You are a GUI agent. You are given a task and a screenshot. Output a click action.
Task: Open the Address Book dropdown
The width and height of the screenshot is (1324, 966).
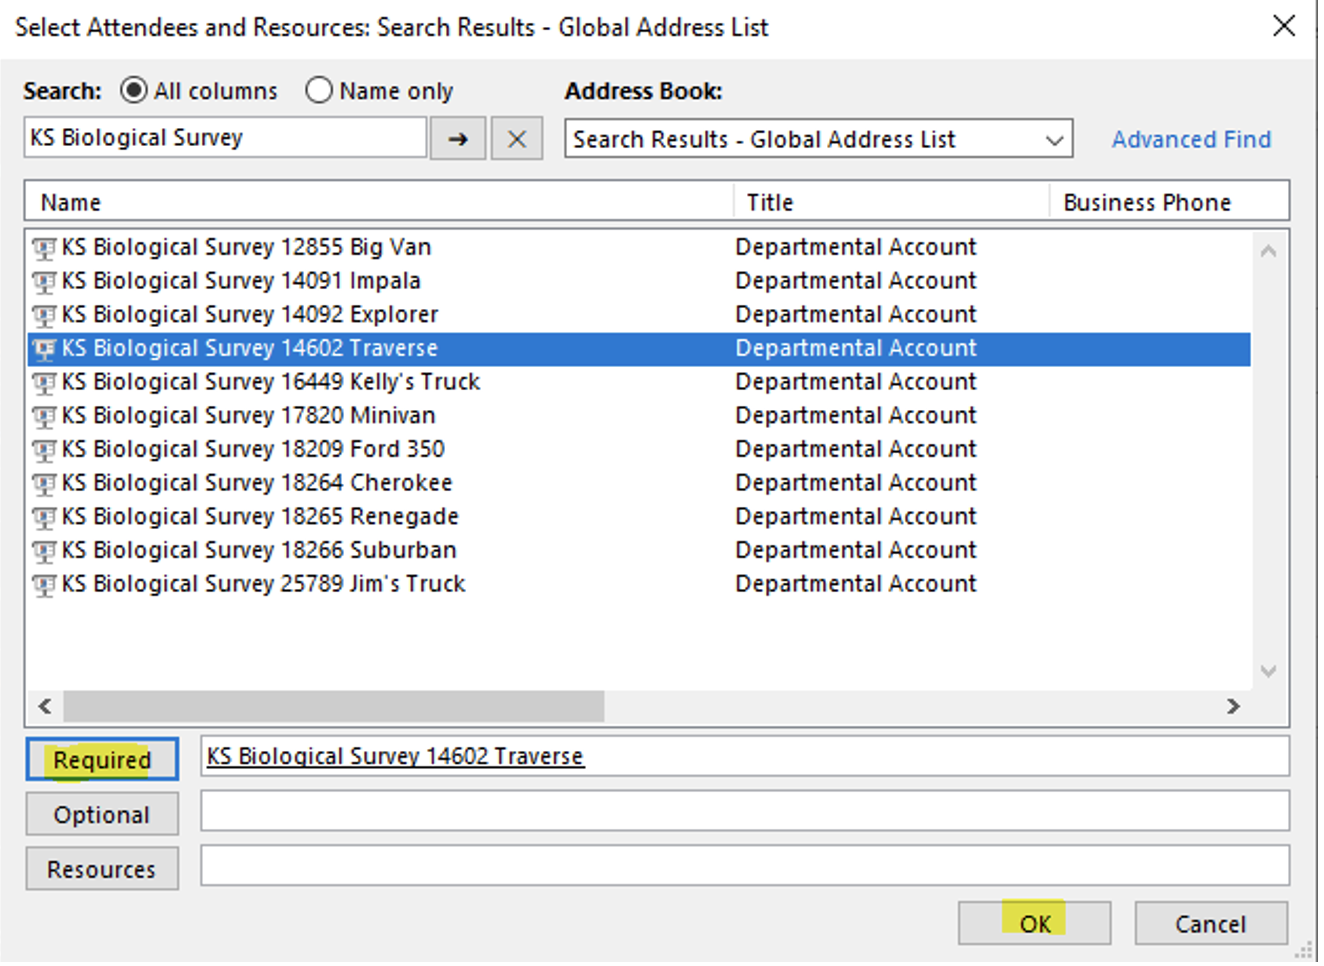[x=1053, y=140]
